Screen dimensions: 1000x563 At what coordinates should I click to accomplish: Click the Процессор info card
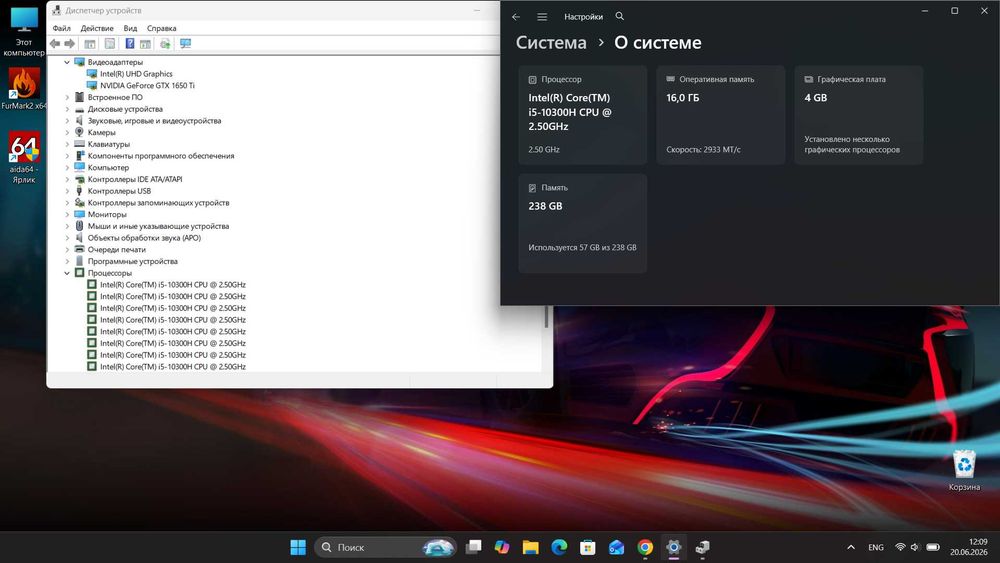coord(582,115)
